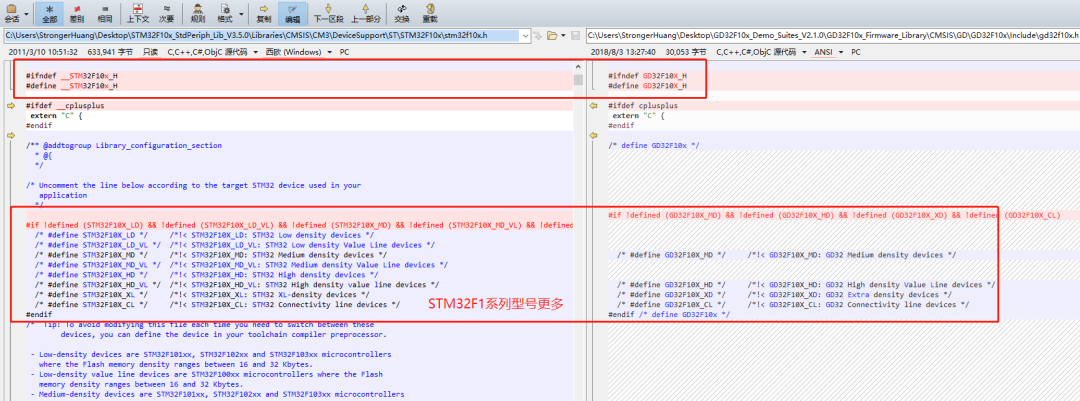Click left file size 633,941 字节

pyautogui.click(x=110, y=52)
